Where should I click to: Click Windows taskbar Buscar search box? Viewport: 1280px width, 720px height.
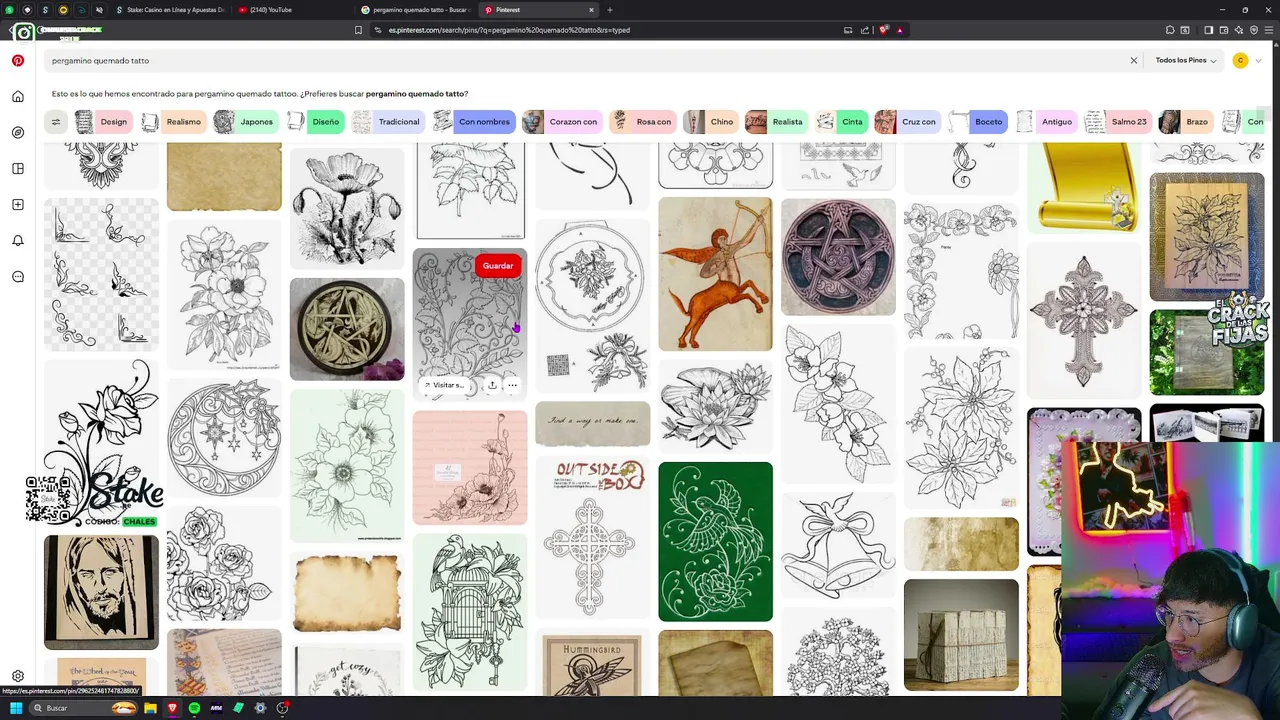point(83,708)
